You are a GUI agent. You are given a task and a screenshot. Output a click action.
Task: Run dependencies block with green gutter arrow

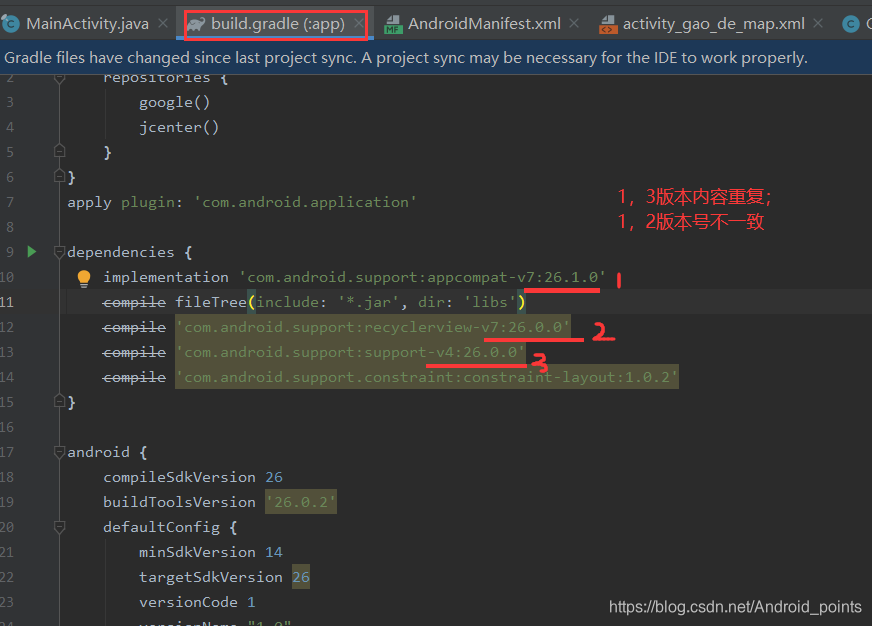[x=32, y=252]
